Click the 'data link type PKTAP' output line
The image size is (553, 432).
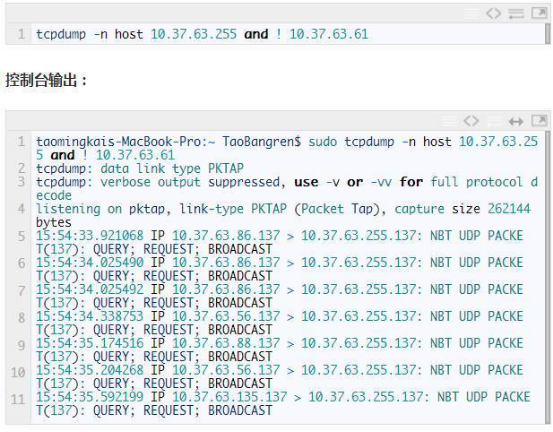coord(140,168)
